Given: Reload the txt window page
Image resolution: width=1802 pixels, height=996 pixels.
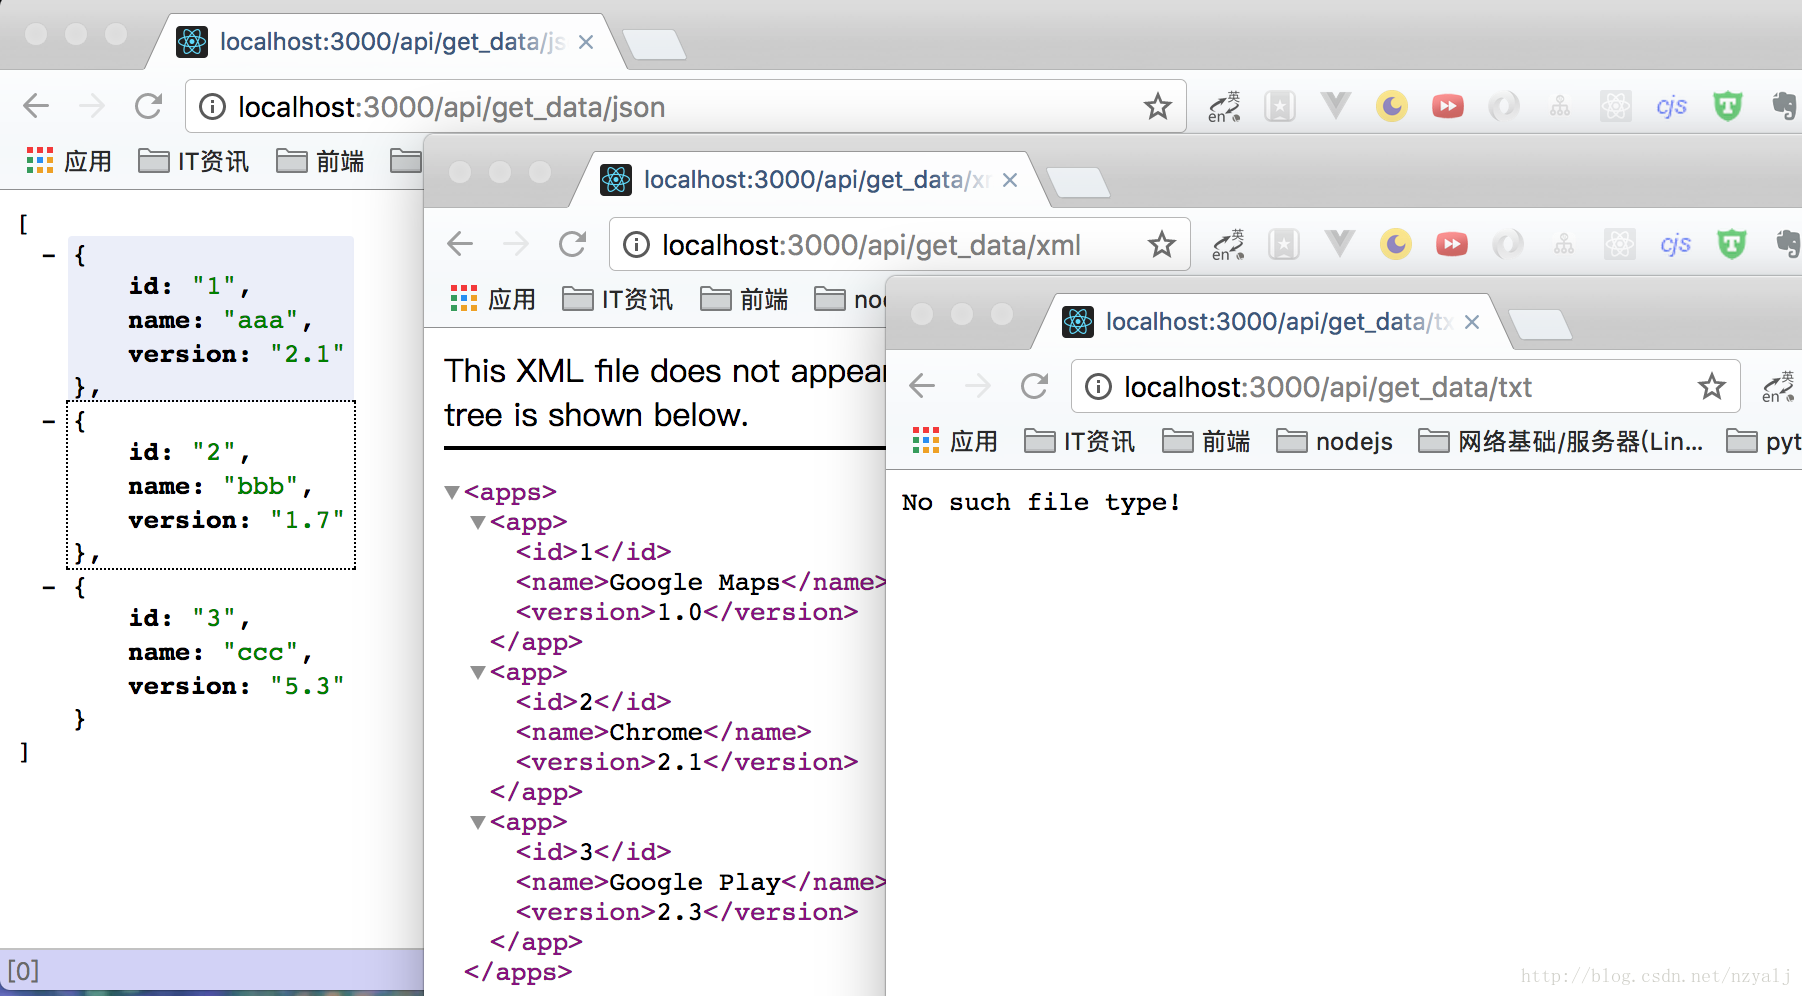Looking at the screenshot, I should coord(1034,386).
